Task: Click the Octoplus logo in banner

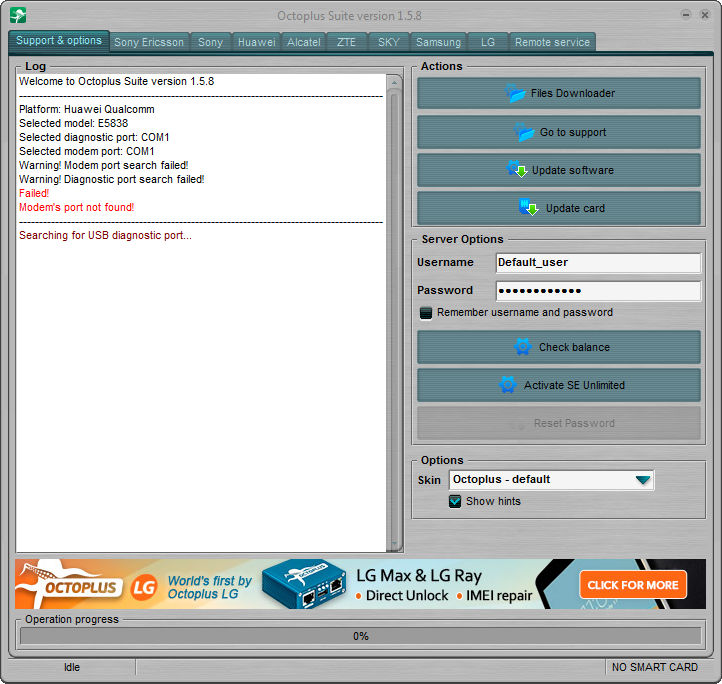Action: (x=69, y=584)
